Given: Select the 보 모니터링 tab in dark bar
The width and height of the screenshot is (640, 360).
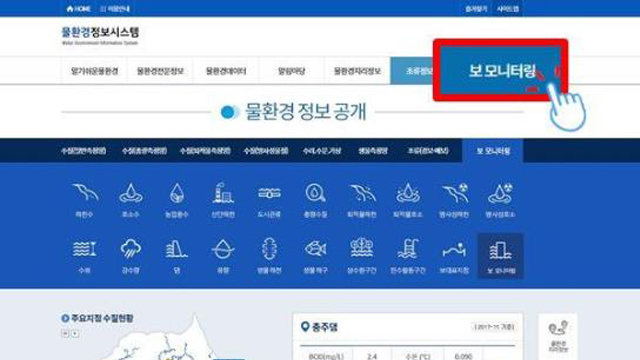Looking at the screenshot, I should (493, 151).
